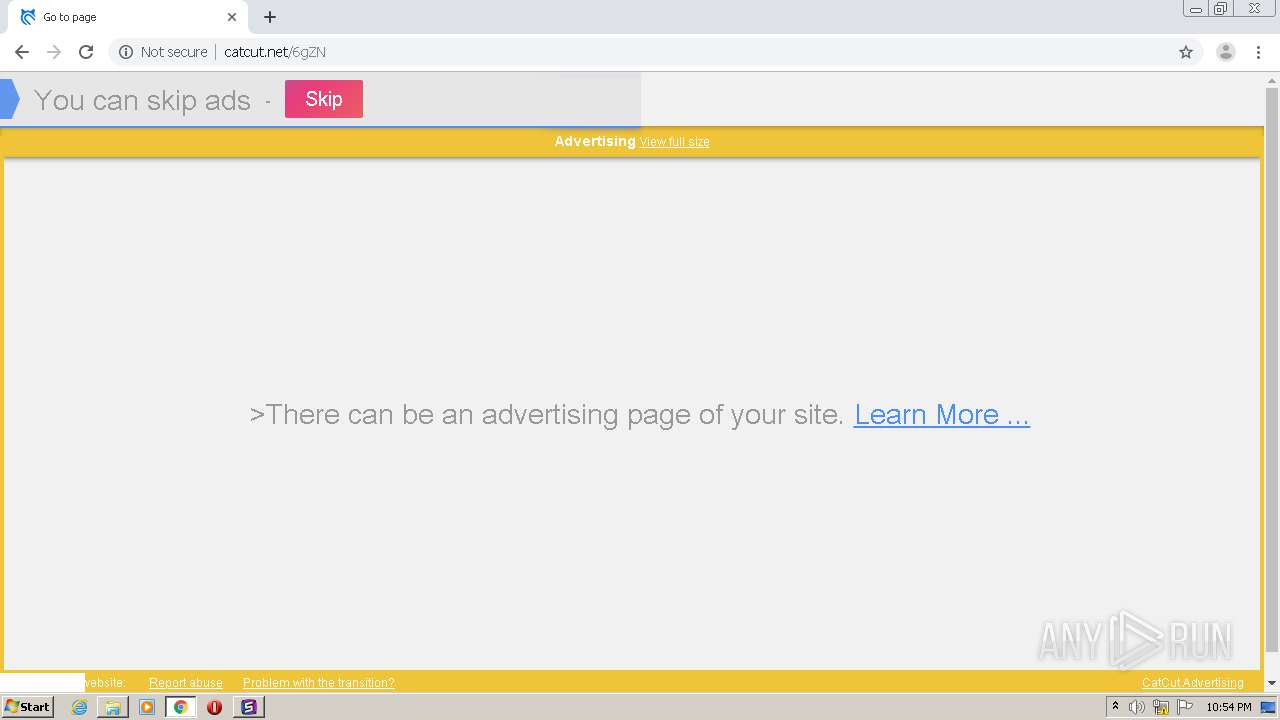Click the page's vertical scrollbar
The image size is (1280, 720).
[x=1272, y=370]
